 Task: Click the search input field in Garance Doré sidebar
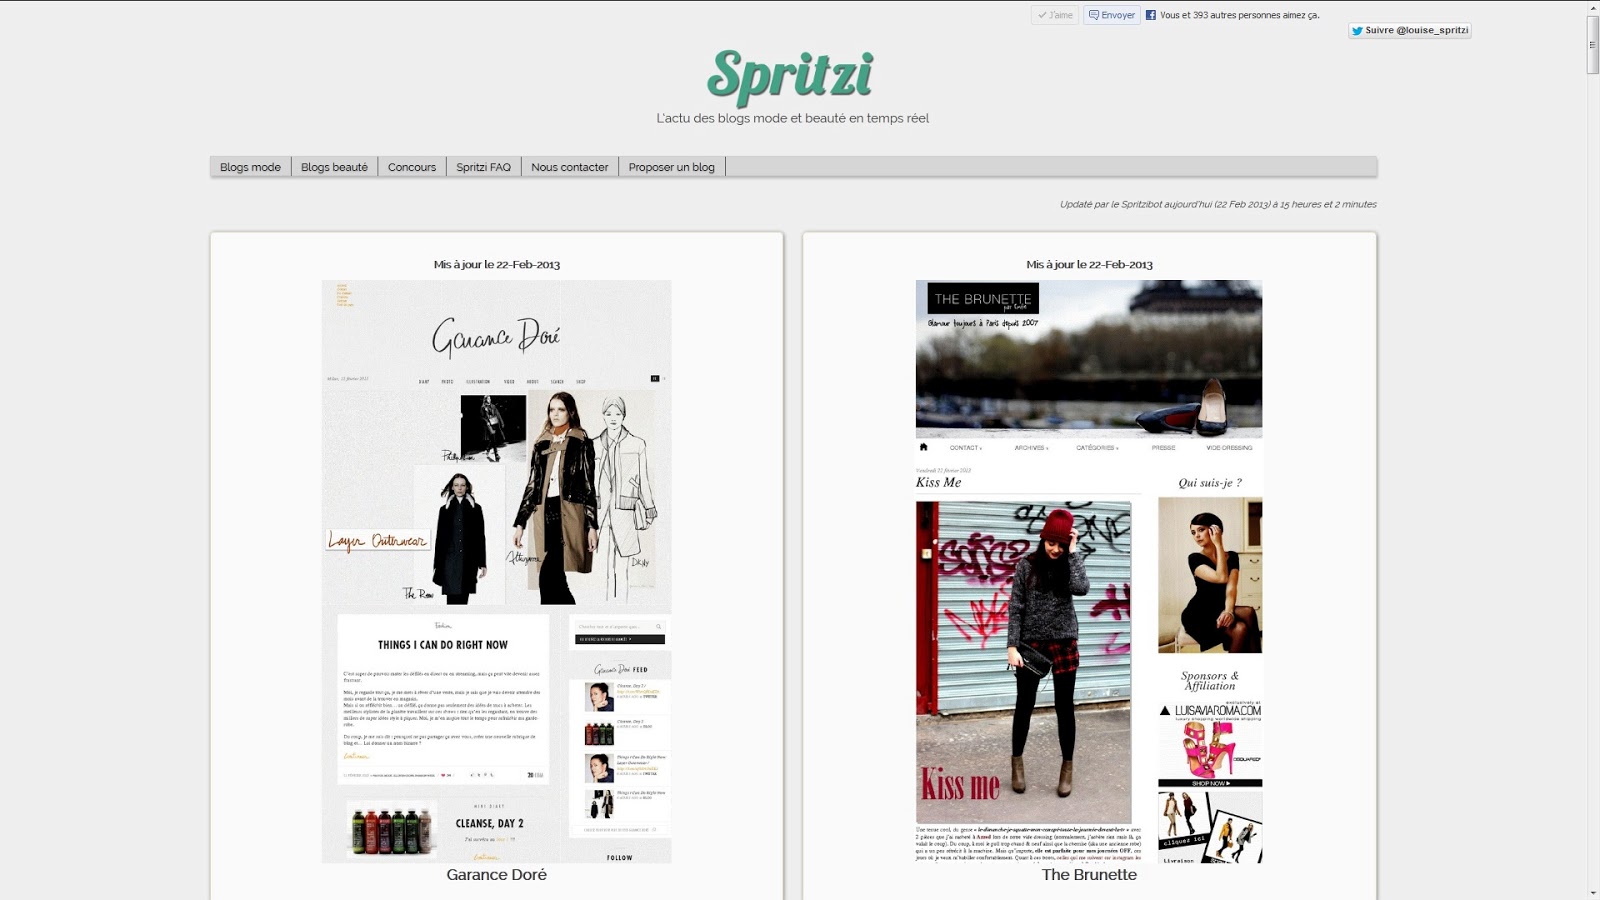608,626
